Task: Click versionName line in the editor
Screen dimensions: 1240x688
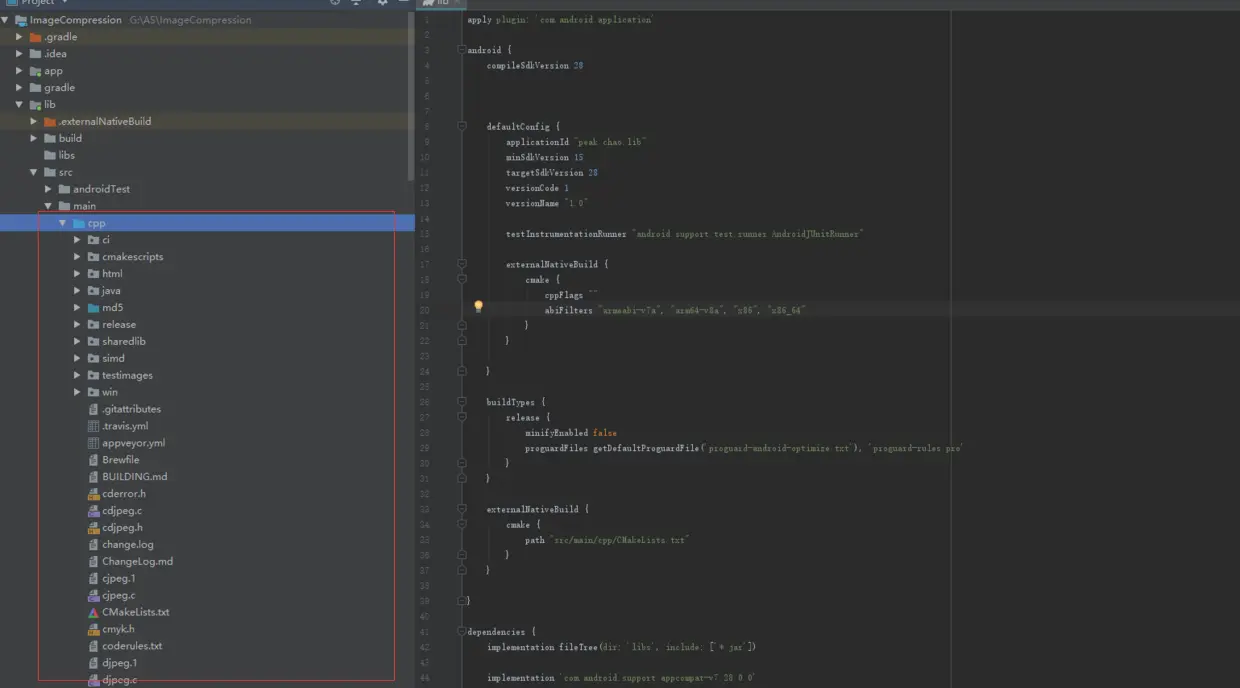Action: (x=546, y=203)
